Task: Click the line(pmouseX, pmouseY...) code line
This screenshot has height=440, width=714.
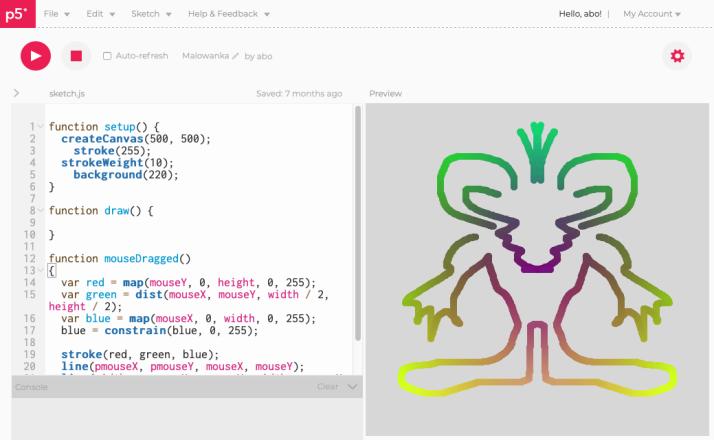Action: tap(183, 366)
